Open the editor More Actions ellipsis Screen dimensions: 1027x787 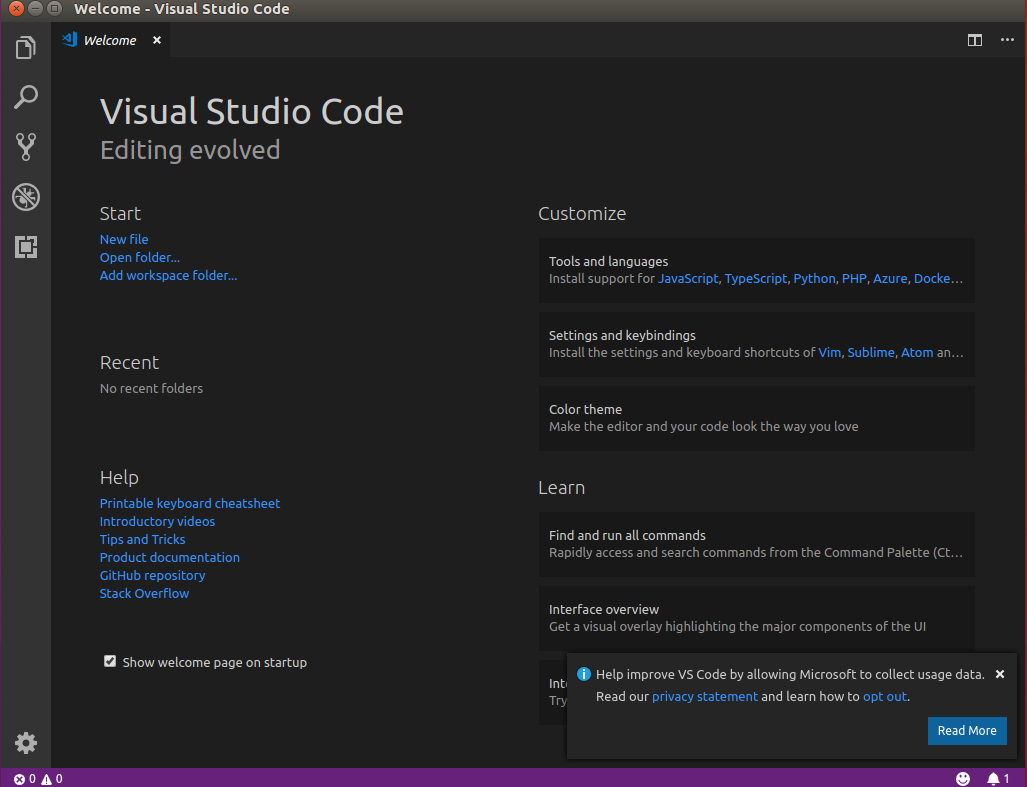1006,40
